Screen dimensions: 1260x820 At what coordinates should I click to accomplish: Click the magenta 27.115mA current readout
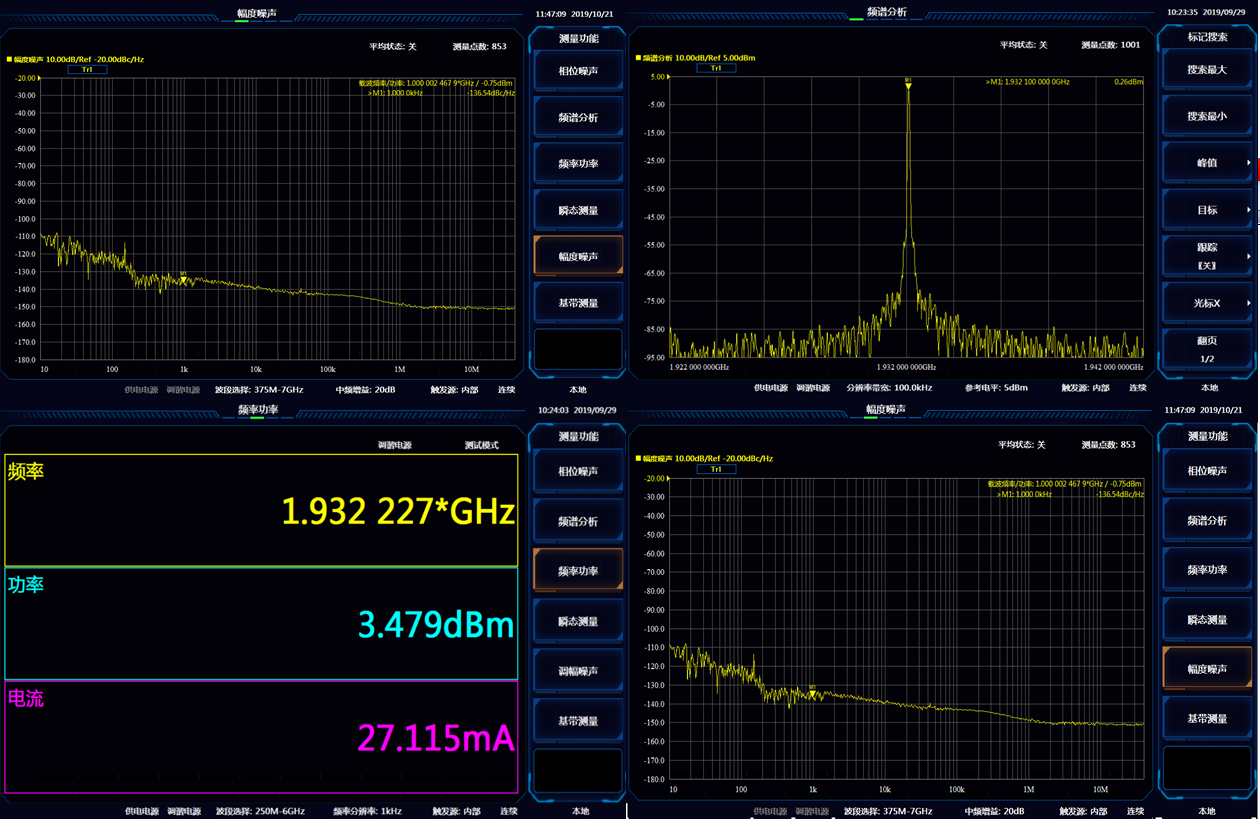pos(436,739)
